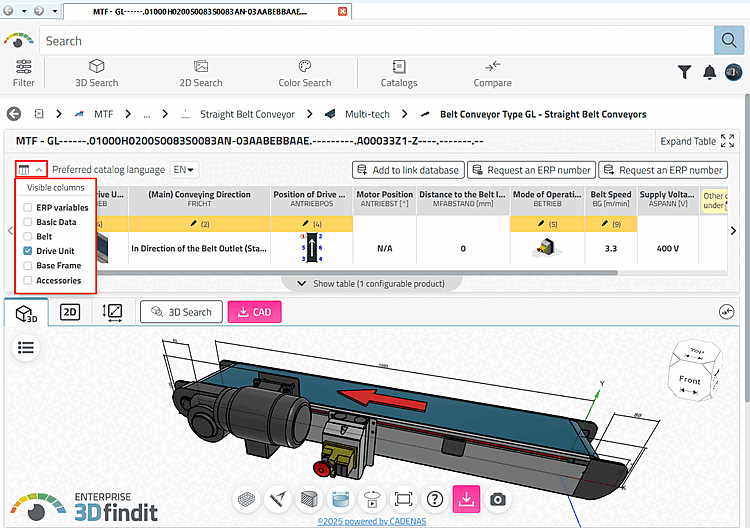The image size is (750, 528).
Task: Open Color Search tool
Action: pyautogui.click(x=305, y=73)
